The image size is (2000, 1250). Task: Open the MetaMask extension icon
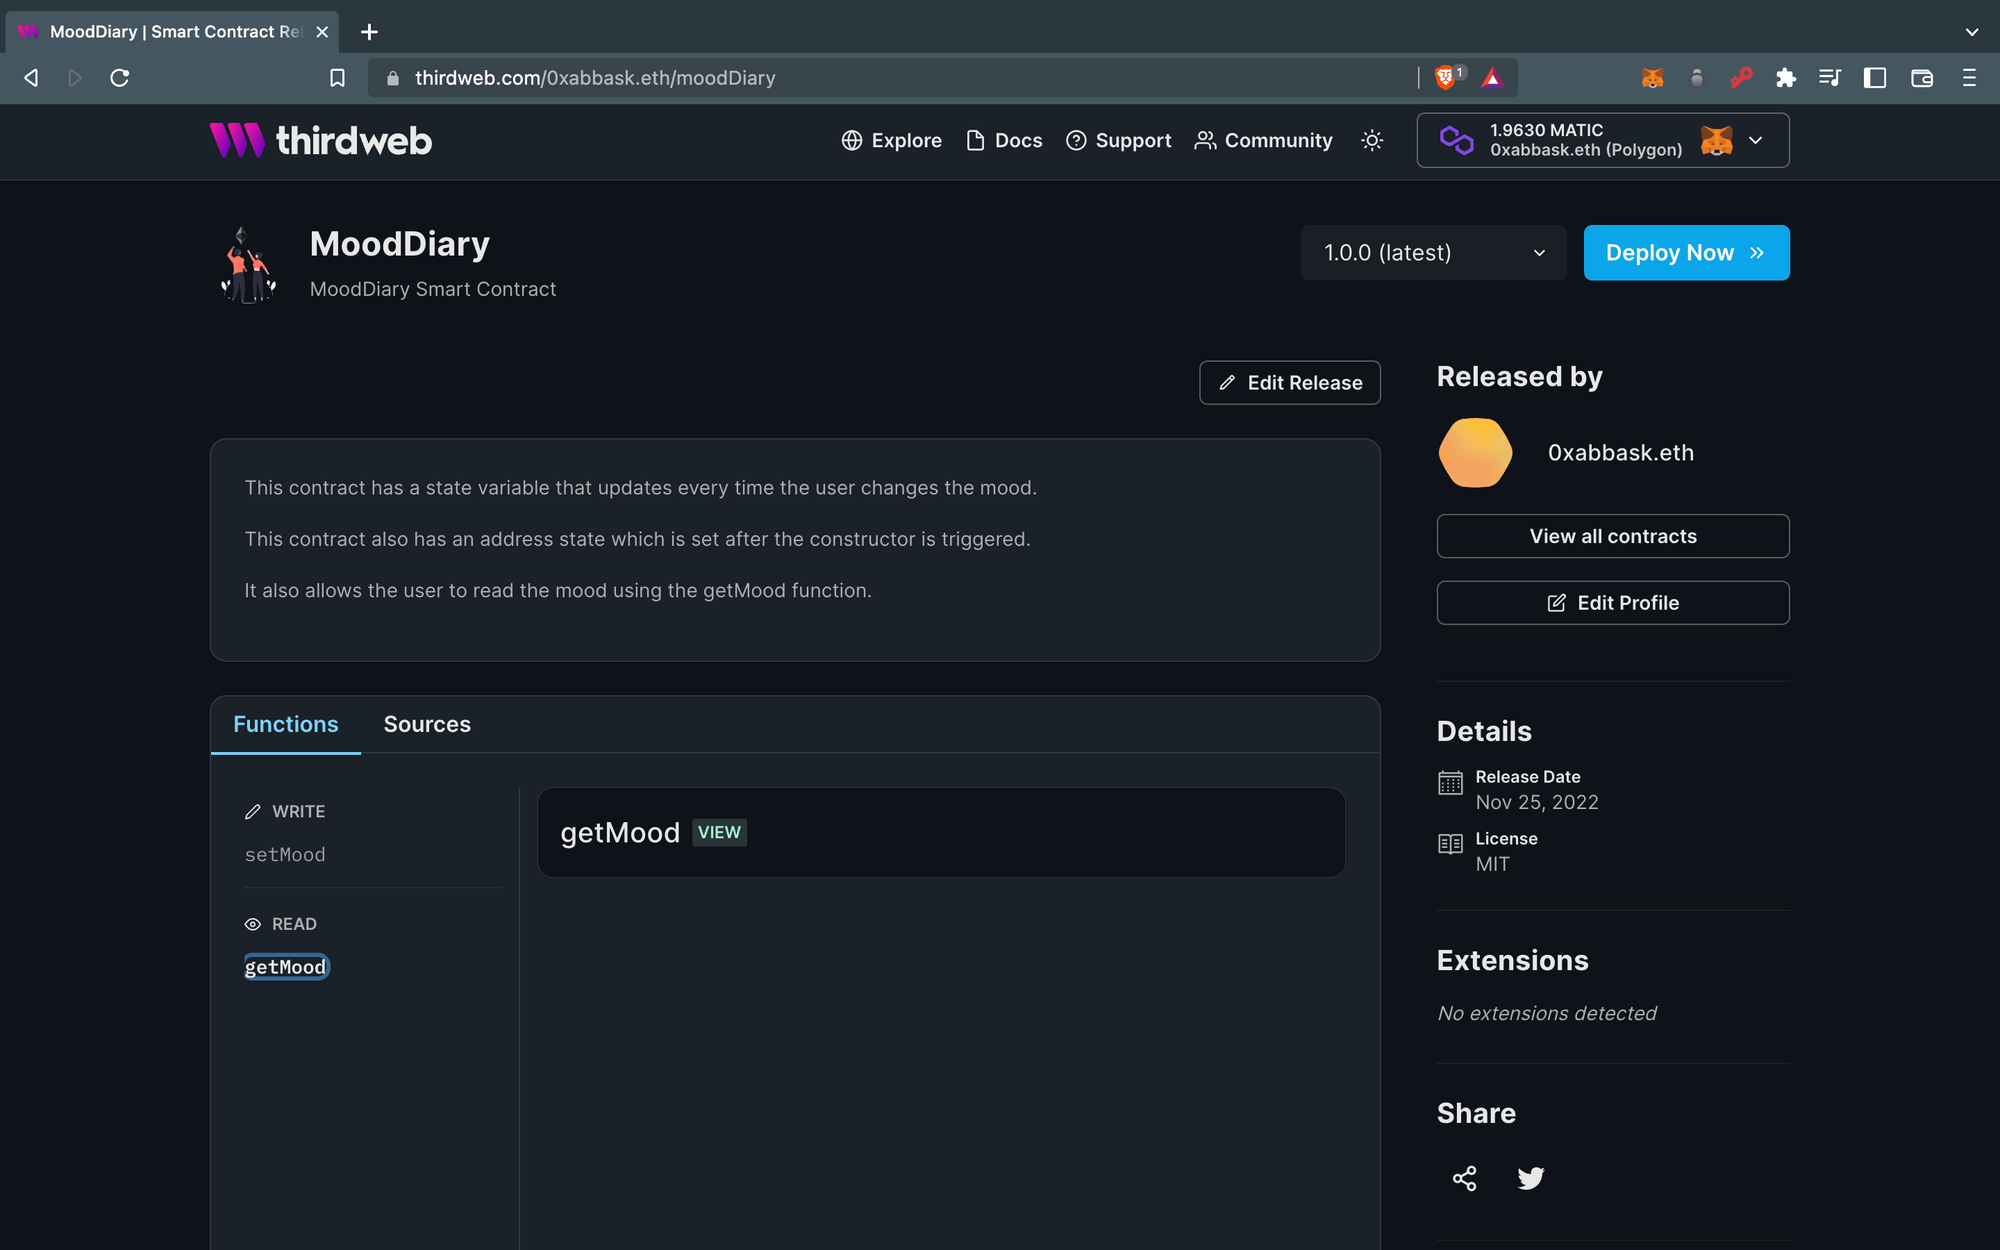tap(1653, 77)
